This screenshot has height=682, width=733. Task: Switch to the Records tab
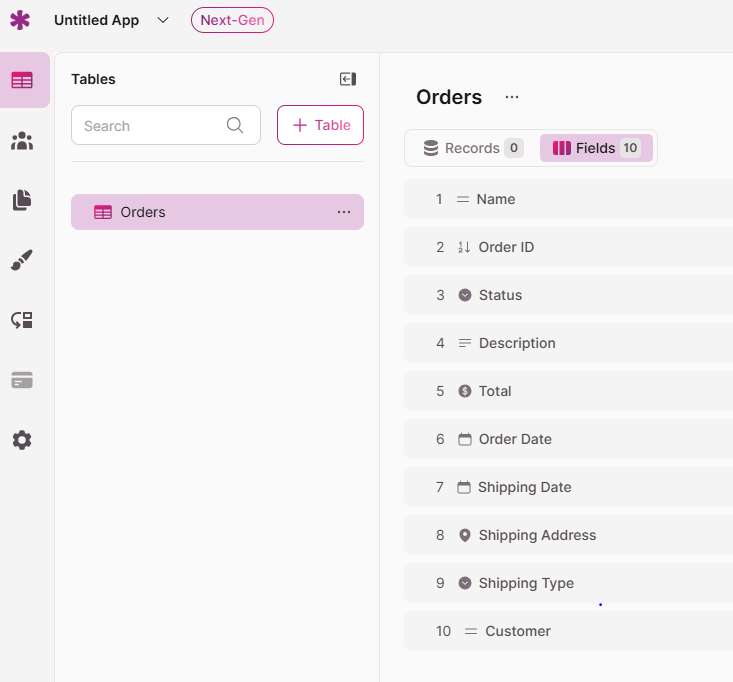pos(472,148)
